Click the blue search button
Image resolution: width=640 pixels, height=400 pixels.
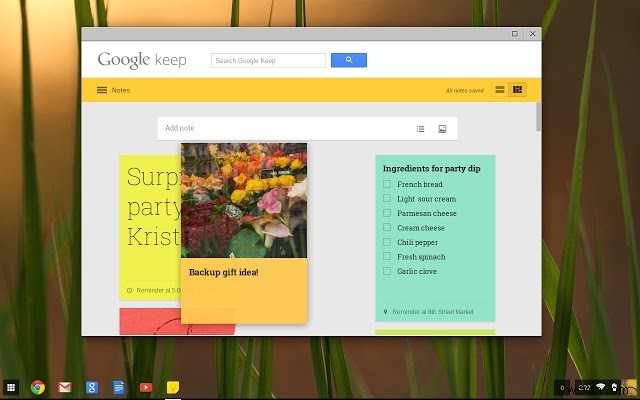[349, 60]
